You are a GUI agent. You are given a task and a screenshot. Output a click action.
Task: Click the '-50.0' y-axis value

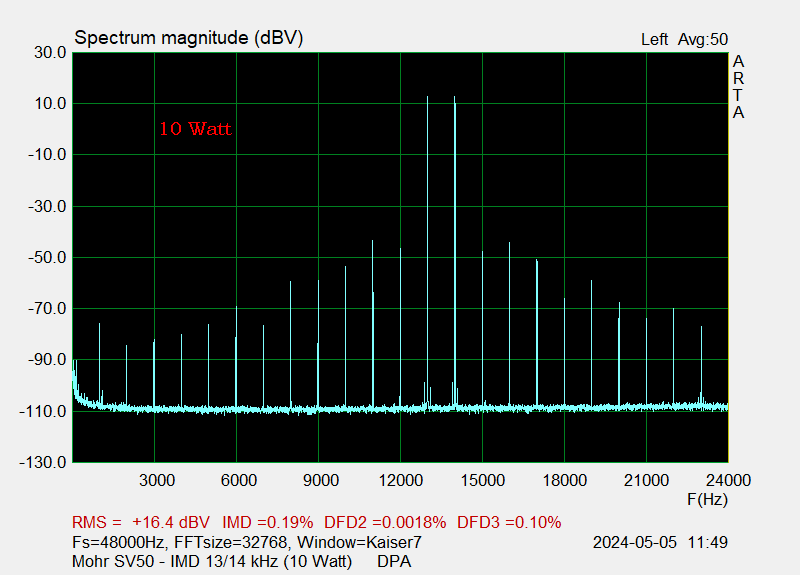click(47, 258)
